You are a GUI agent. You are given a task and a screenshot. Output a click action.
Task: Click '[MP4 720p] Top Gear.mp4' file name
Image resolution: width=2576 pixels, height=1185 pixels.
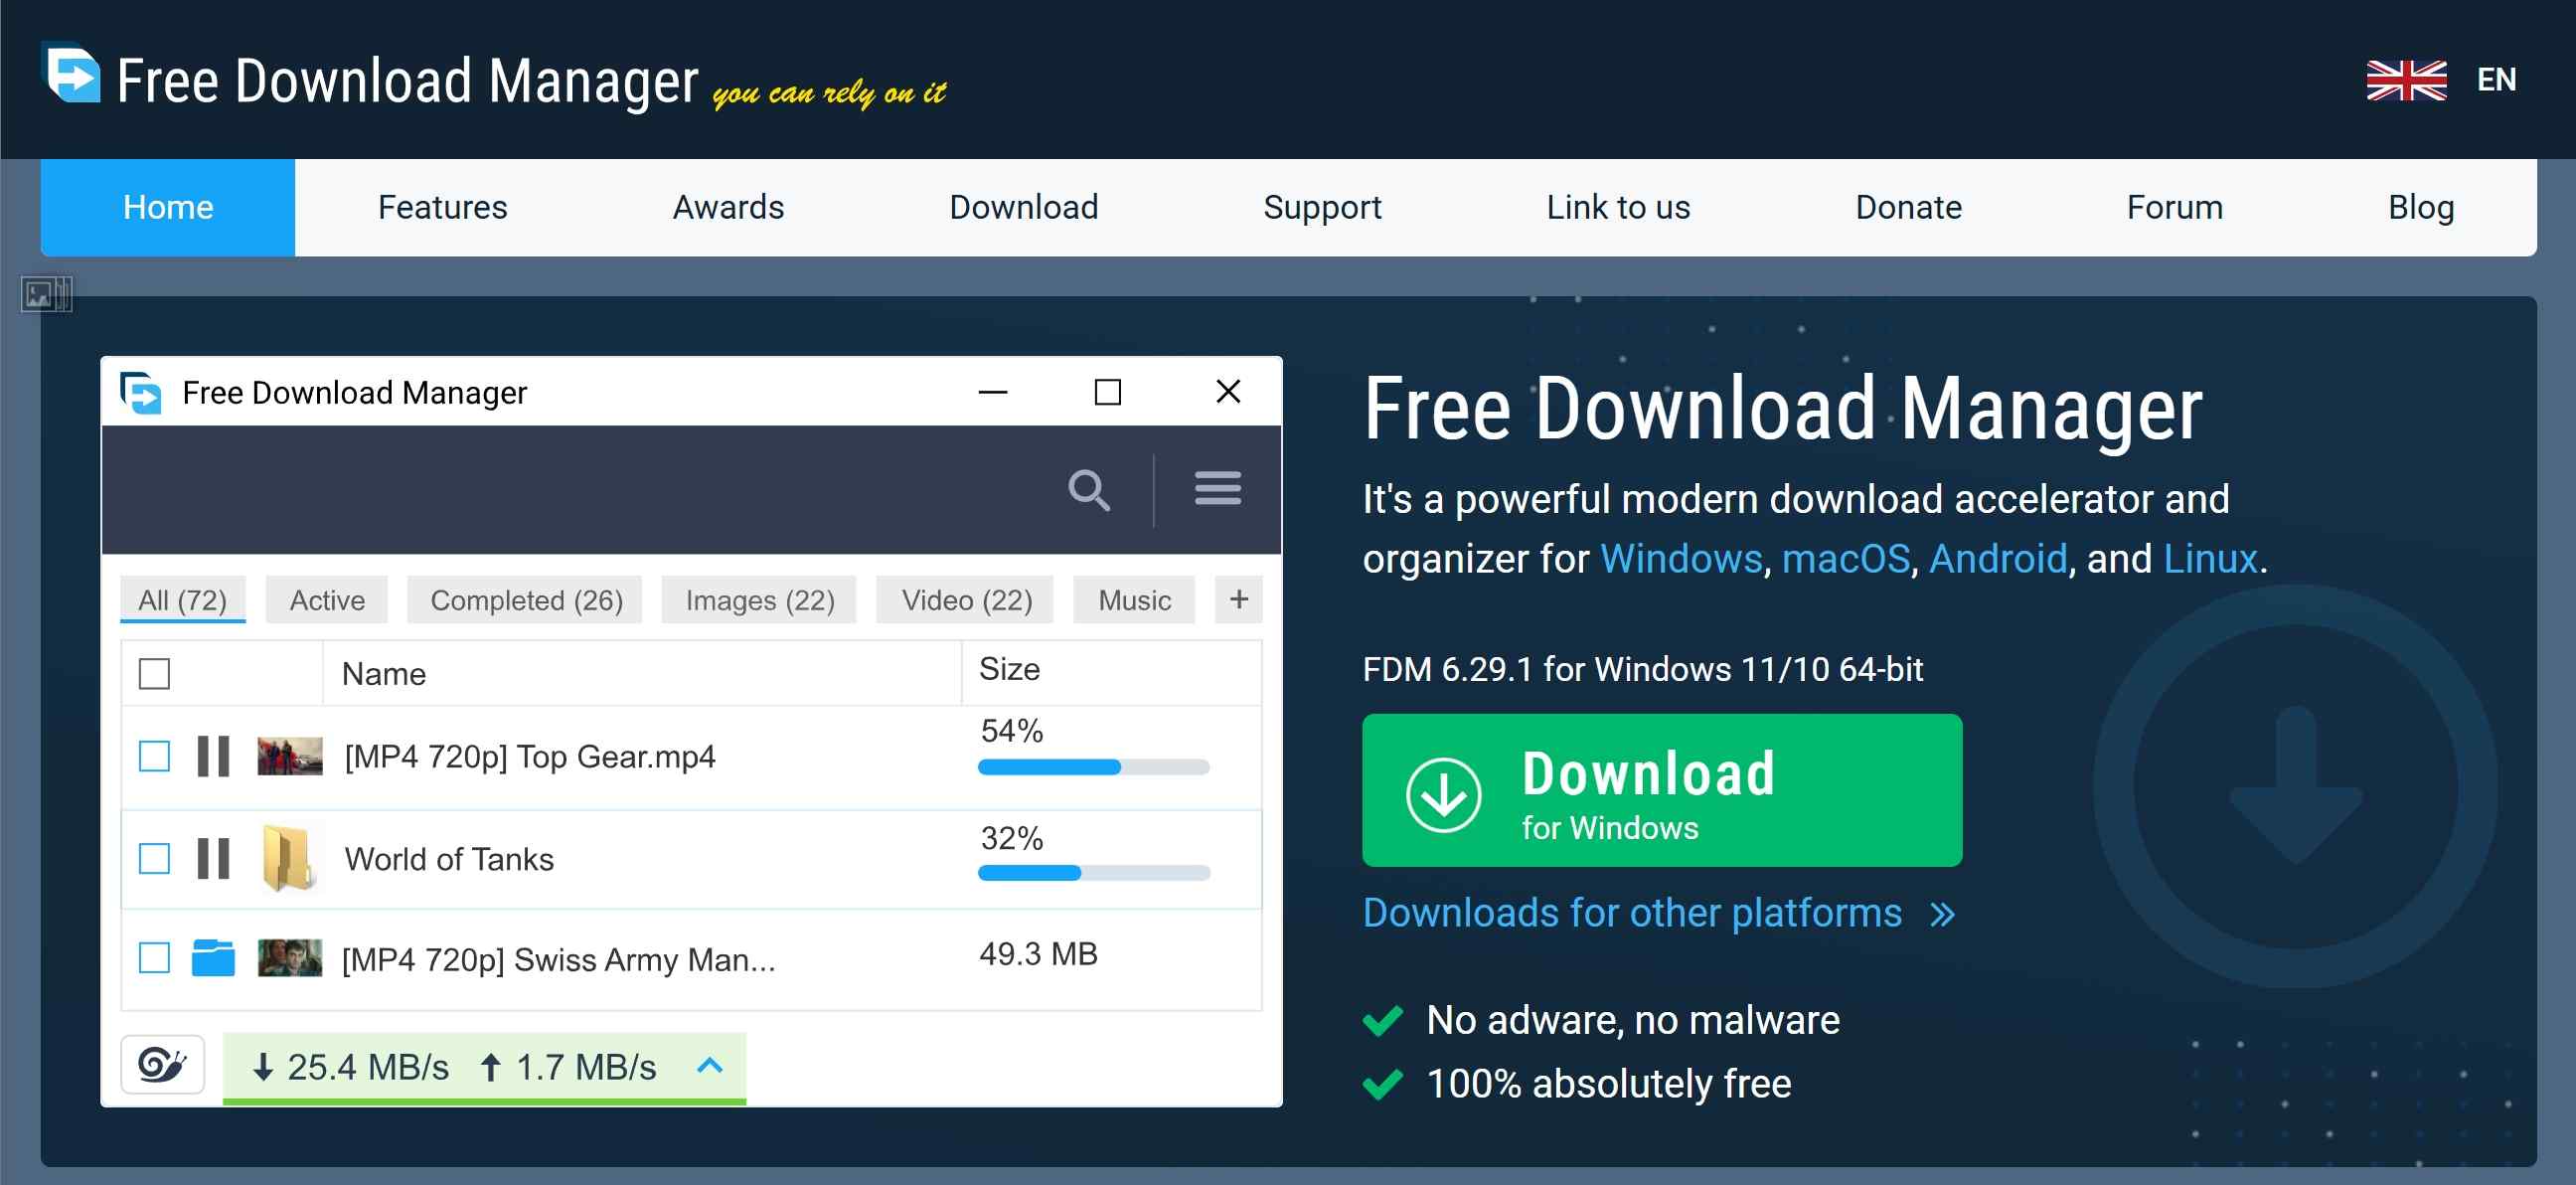pos(530,757)
